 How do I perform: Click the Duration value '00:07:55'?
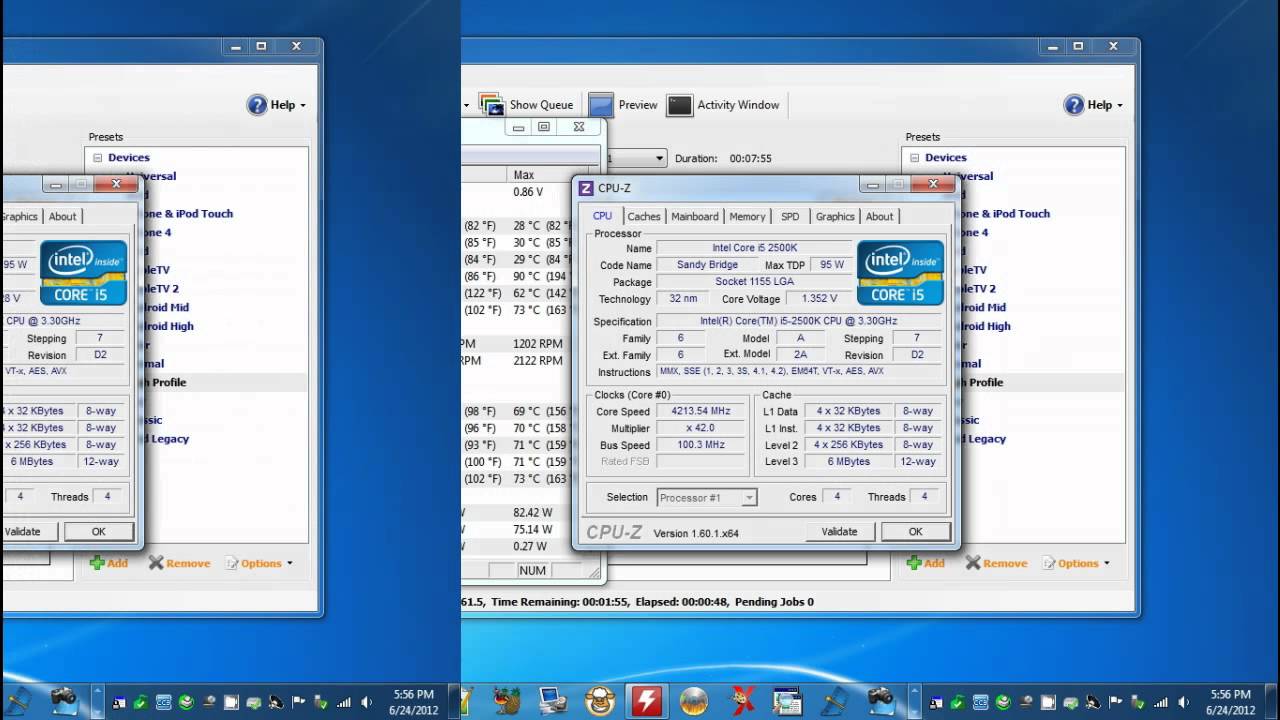(x=750, y=158)
